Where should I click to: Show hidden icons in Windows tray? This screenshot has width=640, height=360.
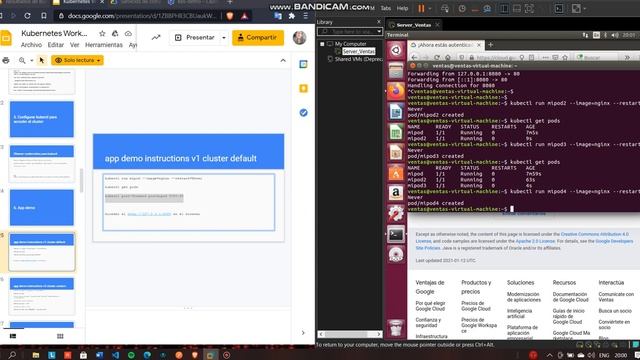(549, 355)
